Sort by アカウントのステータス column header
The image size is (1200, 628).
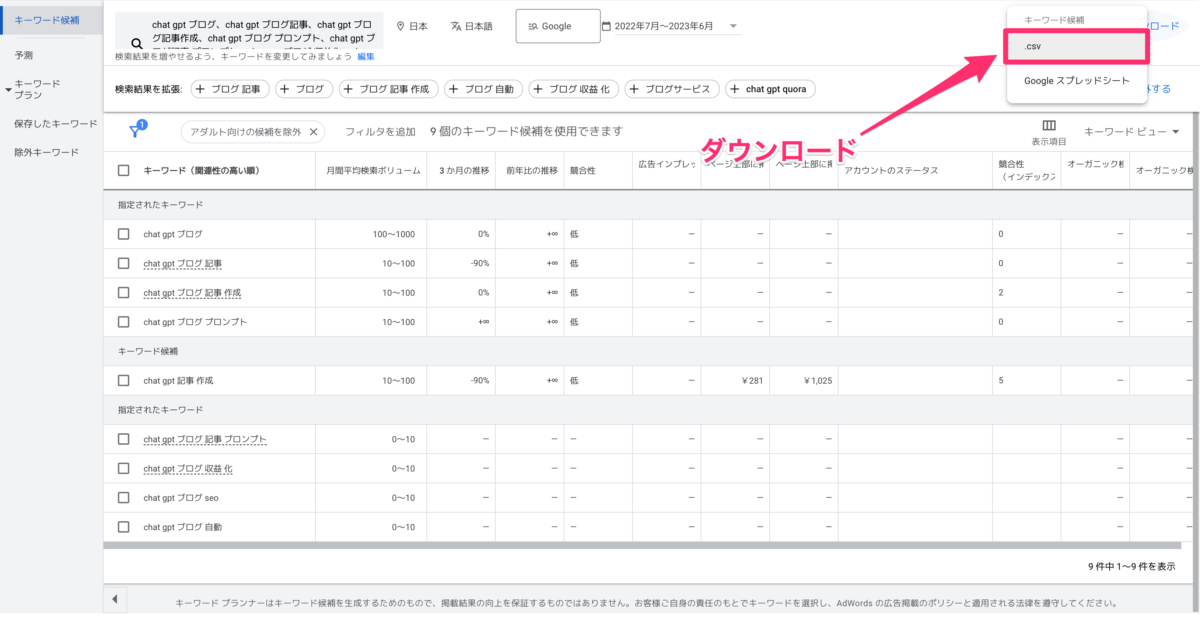pyautogui.click(x=891, y=171)
